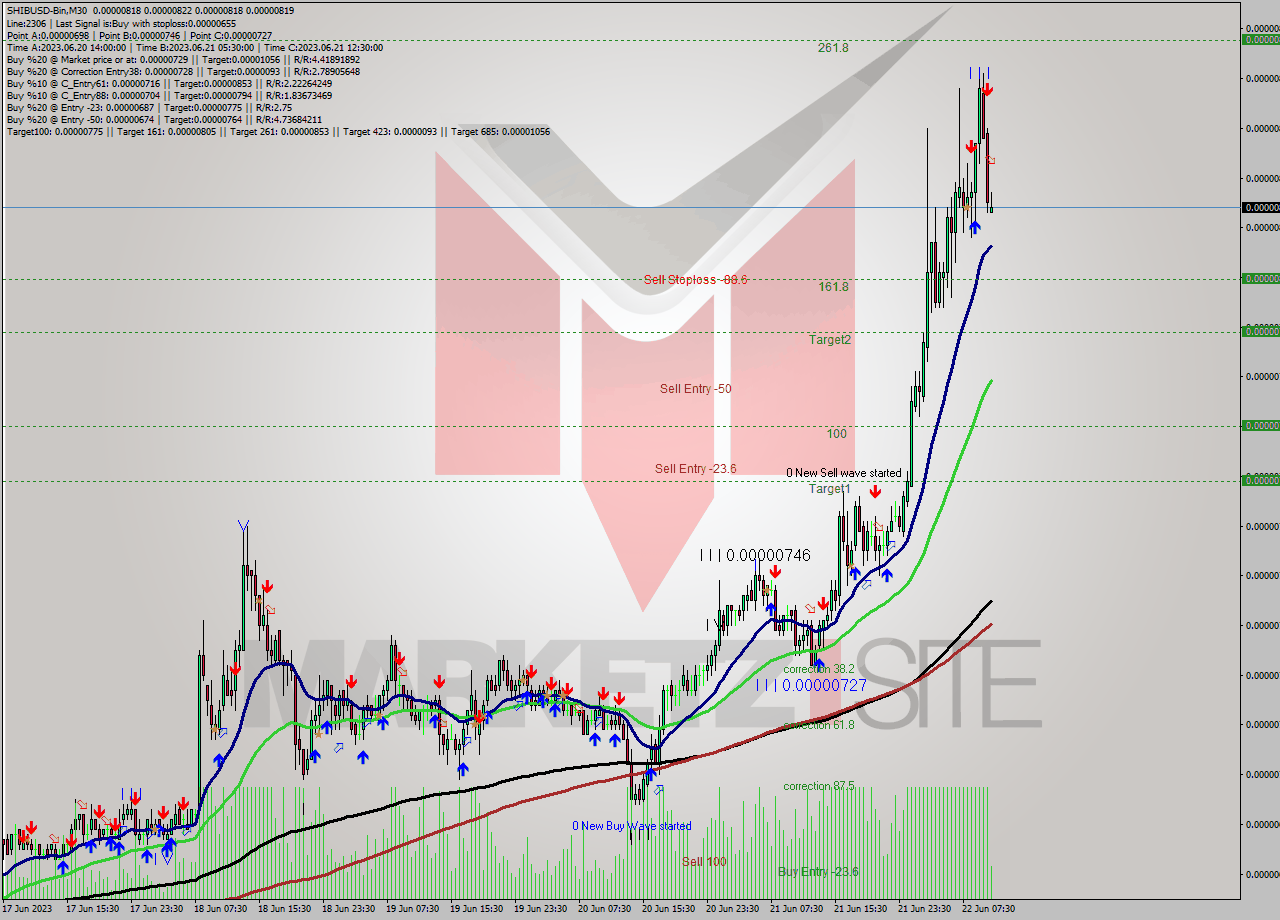Image resolution: width=1280 pixels, height=920 pixels.
Task: Click the '19 Jun 23:30' time axis label
Action: coord(541,909)
